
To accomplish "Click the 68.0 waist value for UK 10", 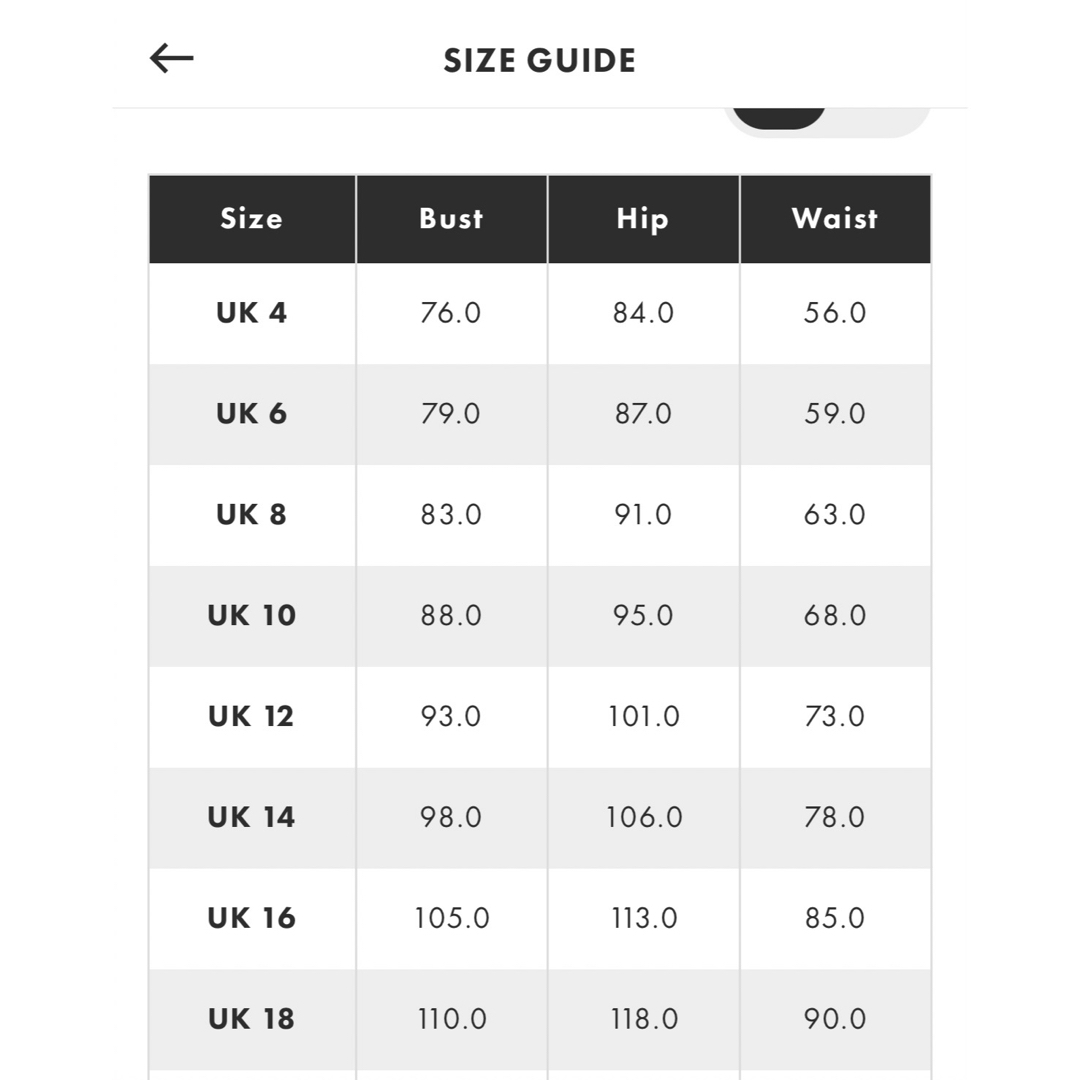I will point(835,615).
